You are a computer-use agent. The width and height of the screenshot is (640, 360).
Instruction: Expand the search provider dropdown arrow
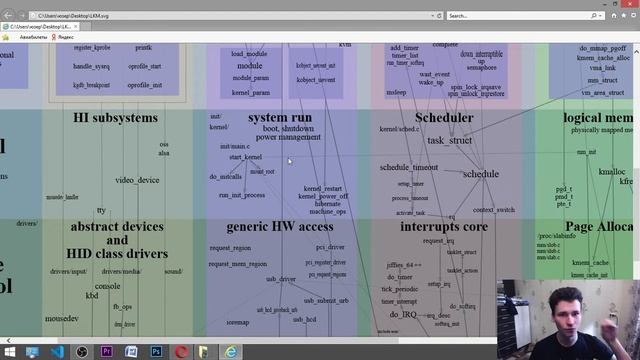(x=600, y=16)
